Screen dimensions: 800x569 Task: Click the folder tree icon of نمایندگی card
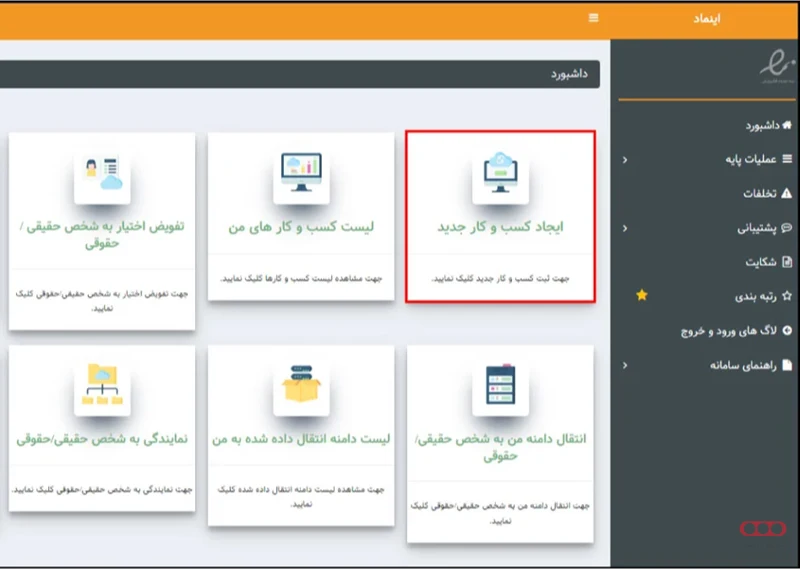pyautogui.click(x=103, y=384)
